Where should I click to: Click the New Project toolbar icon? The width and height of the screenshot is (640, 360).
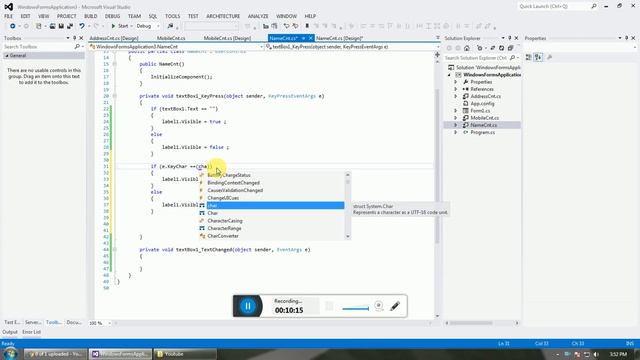(x=39, y=26)
